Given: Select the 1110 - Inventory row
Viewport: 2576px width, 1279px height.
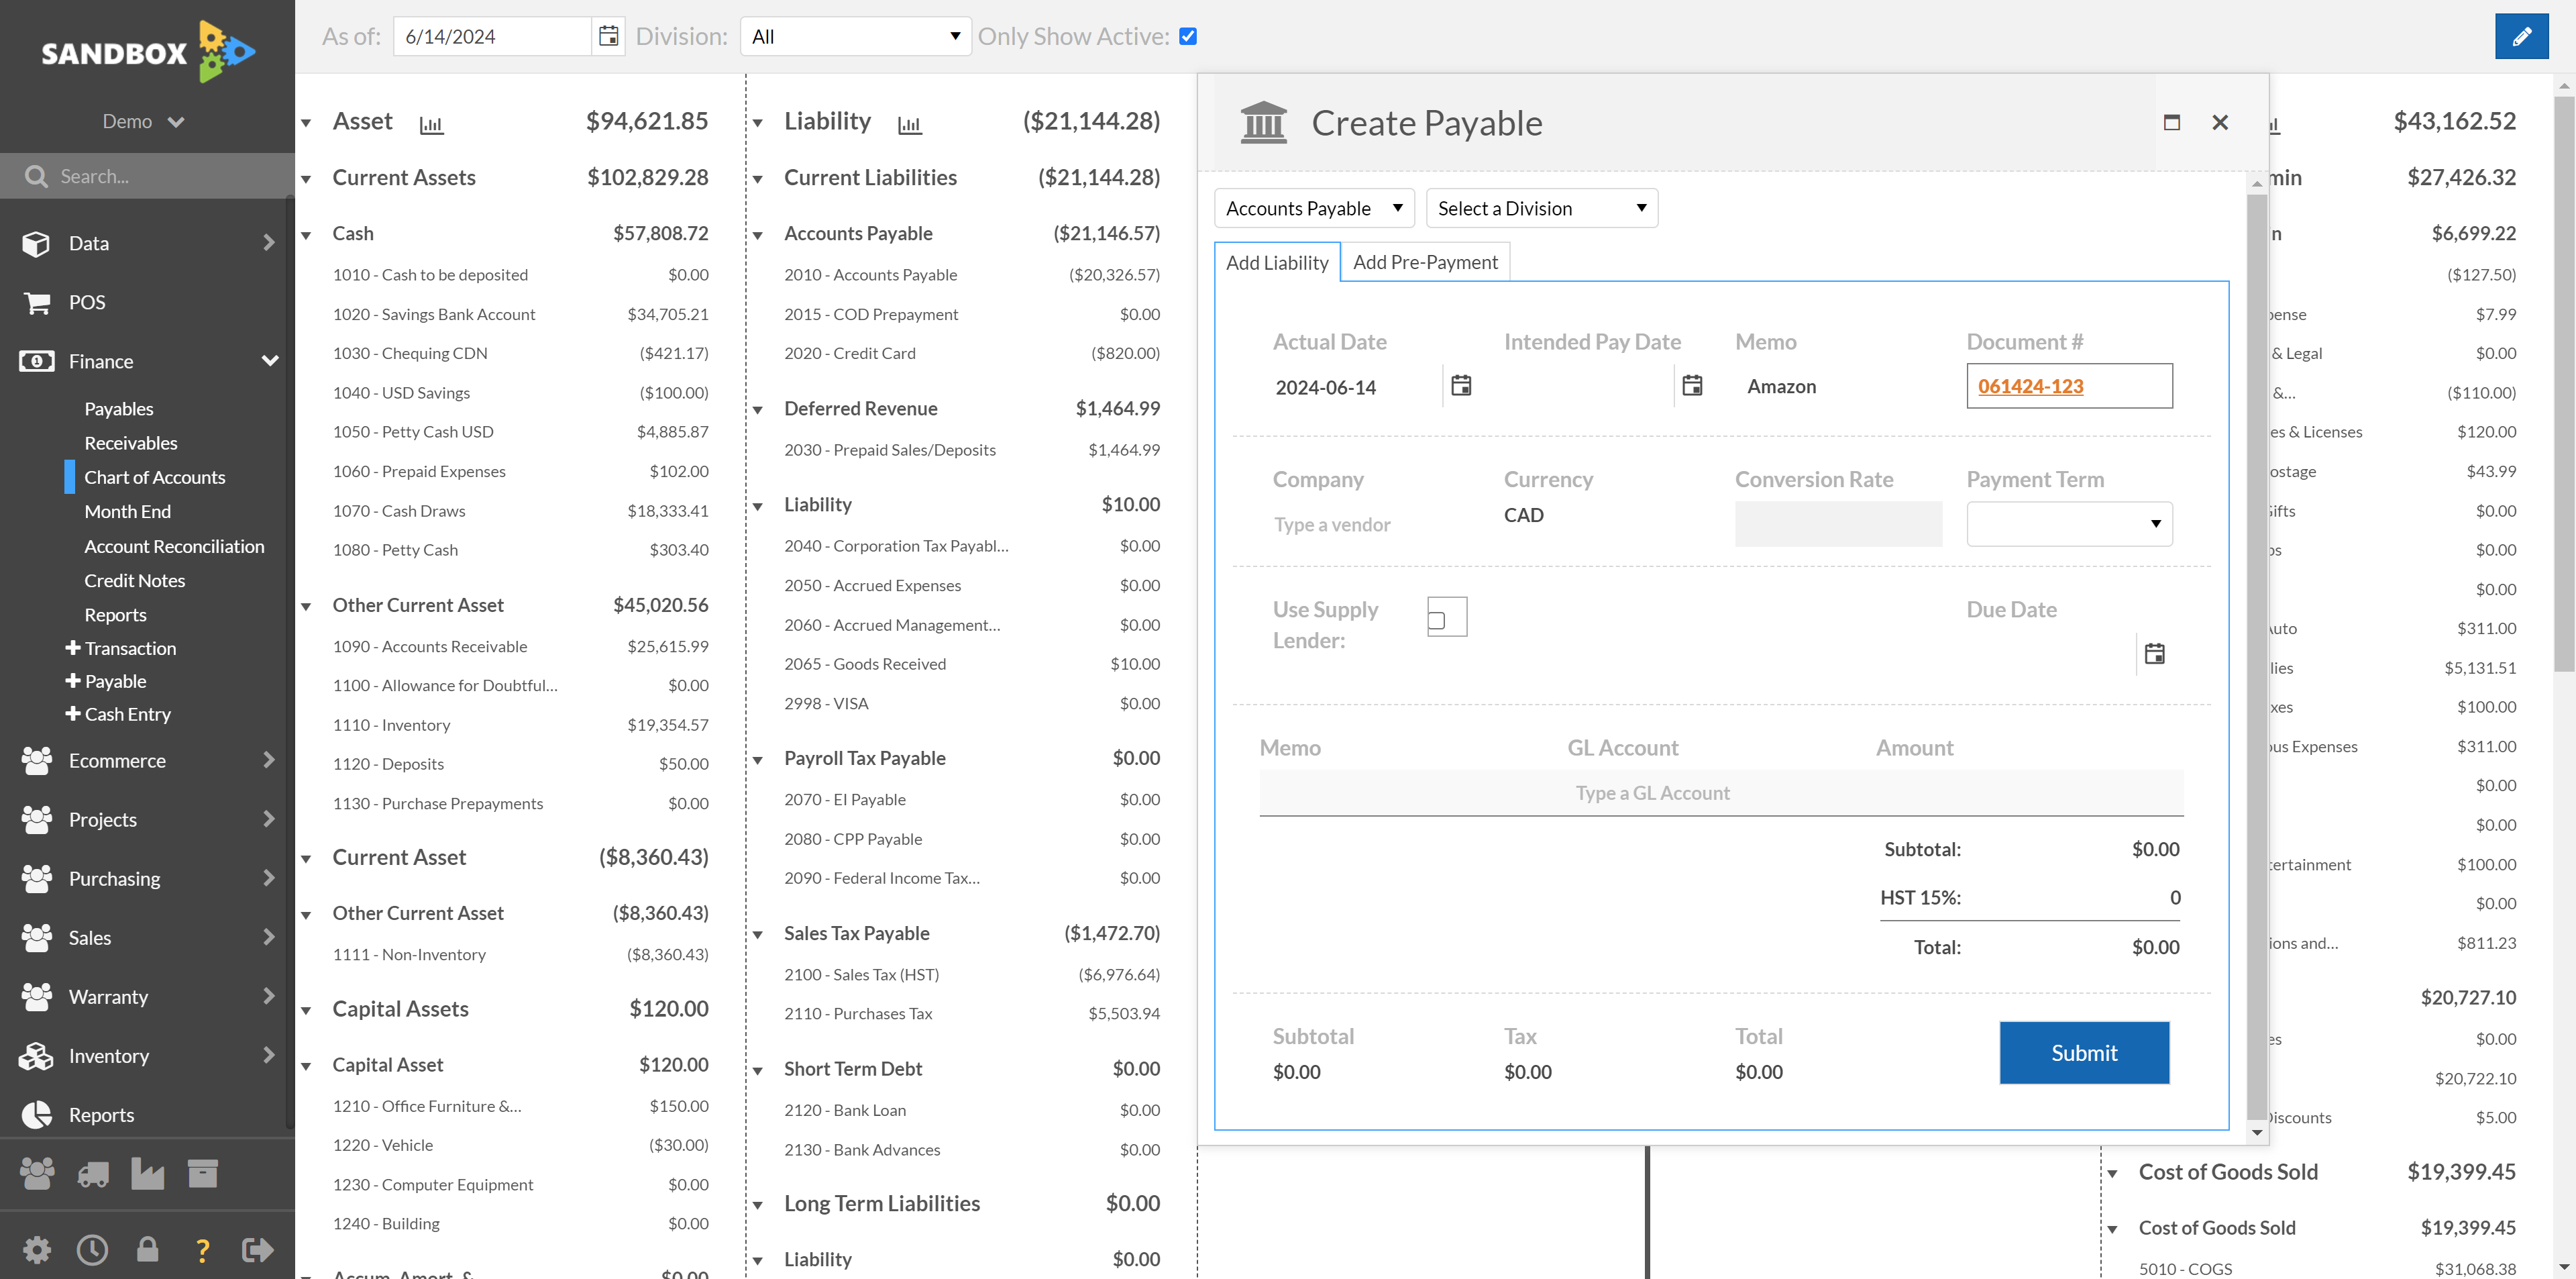Looking at the screenshot, I should point(521,725).
